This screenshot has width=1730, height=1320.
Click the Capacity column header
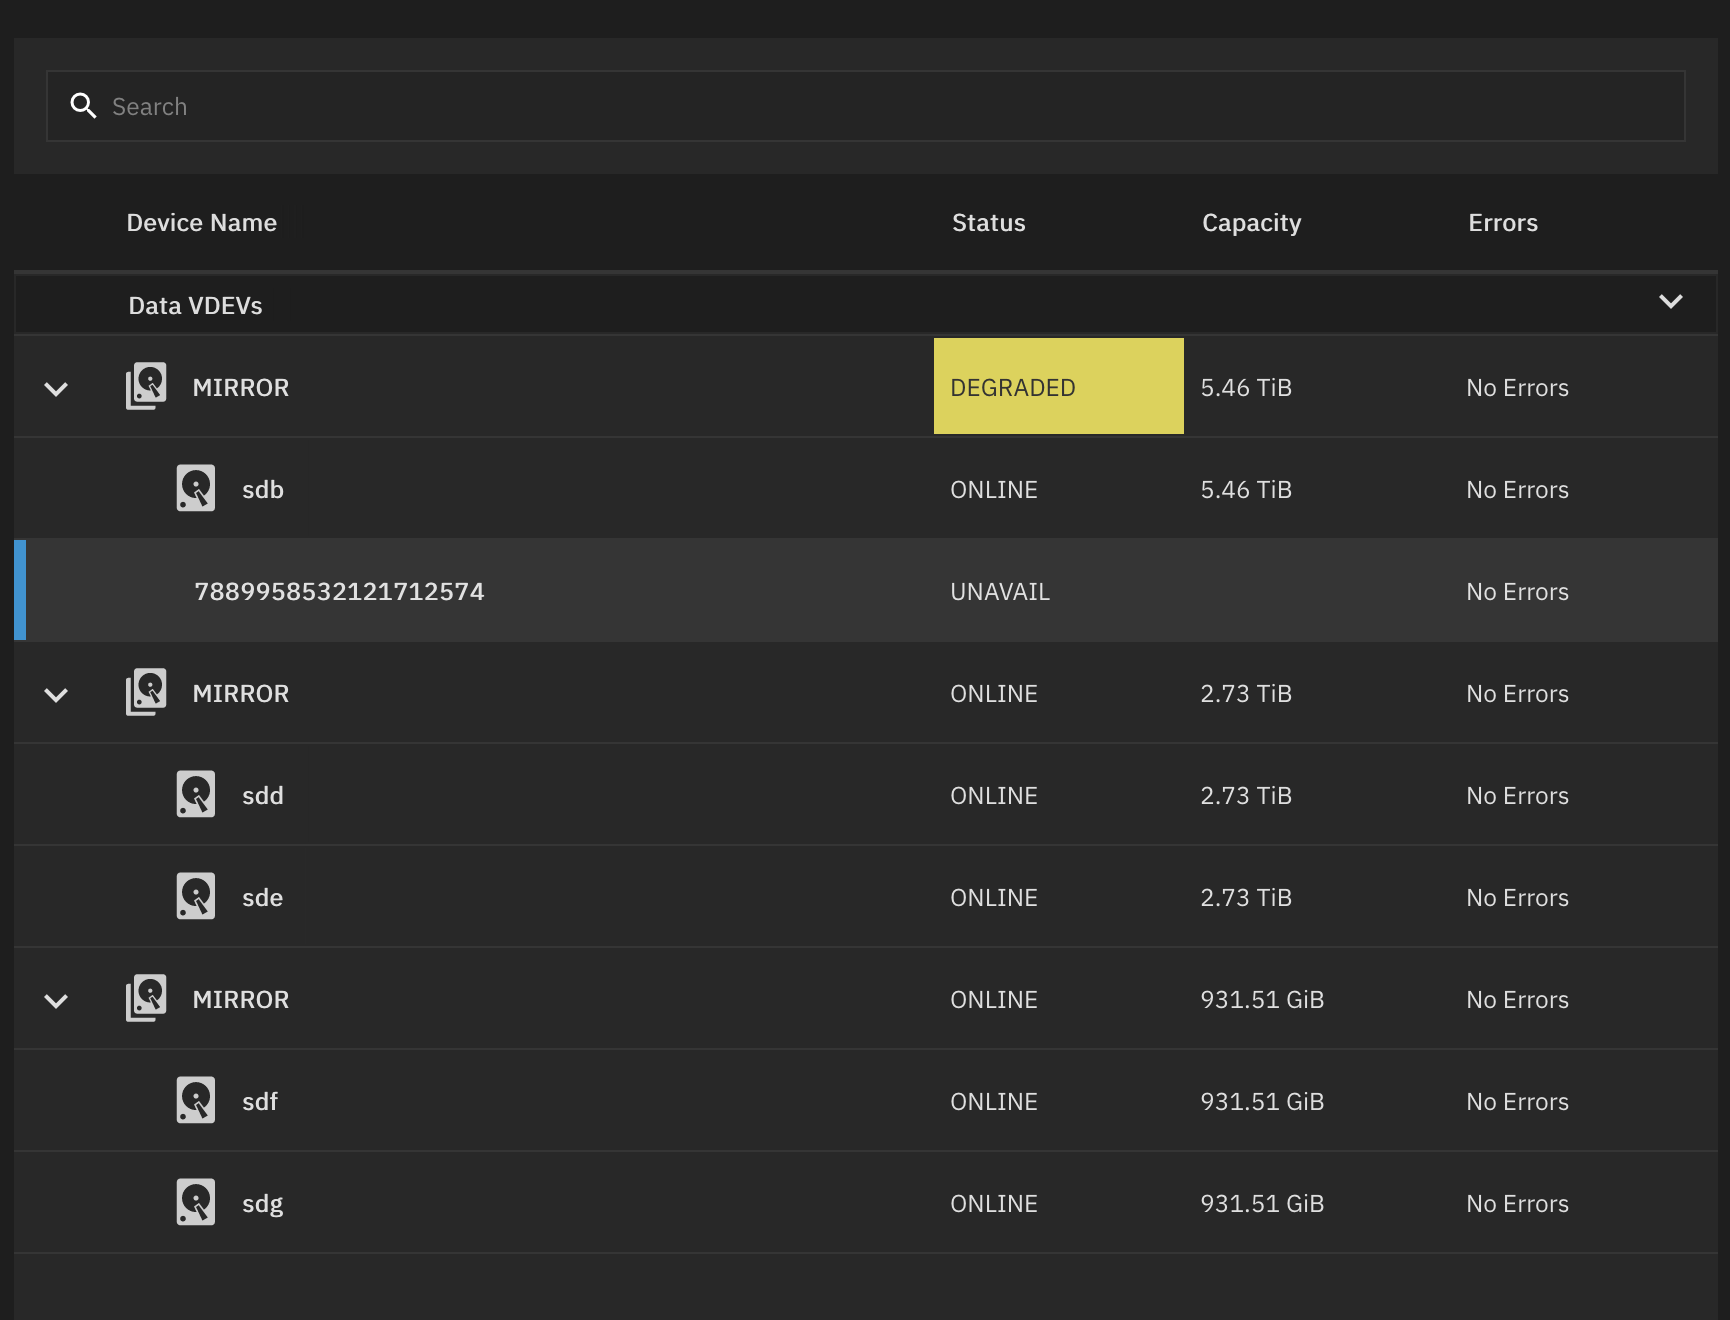tap(1251, 223)
